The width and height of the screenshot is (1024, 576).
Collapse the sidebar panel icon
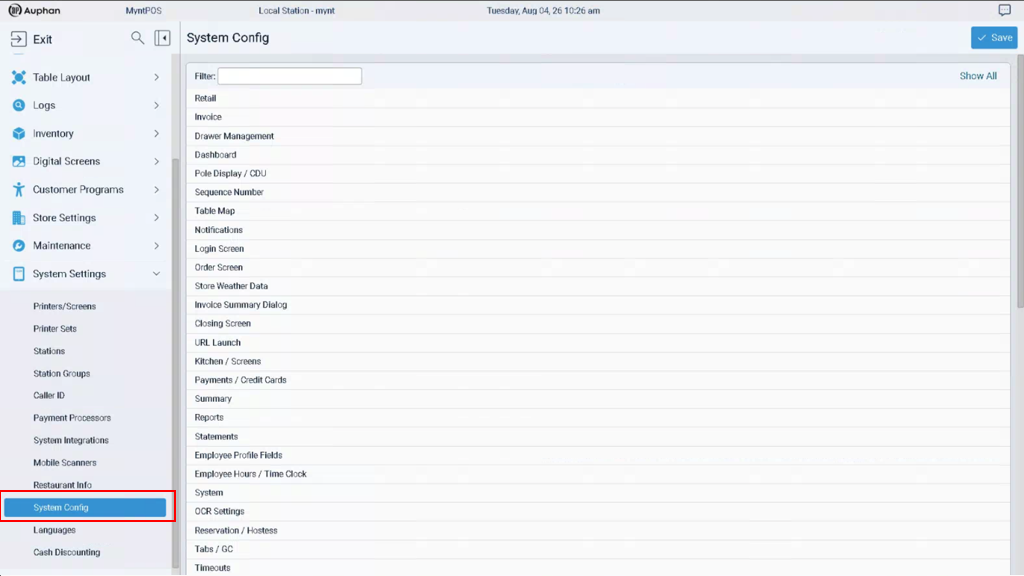pos(163,38)
